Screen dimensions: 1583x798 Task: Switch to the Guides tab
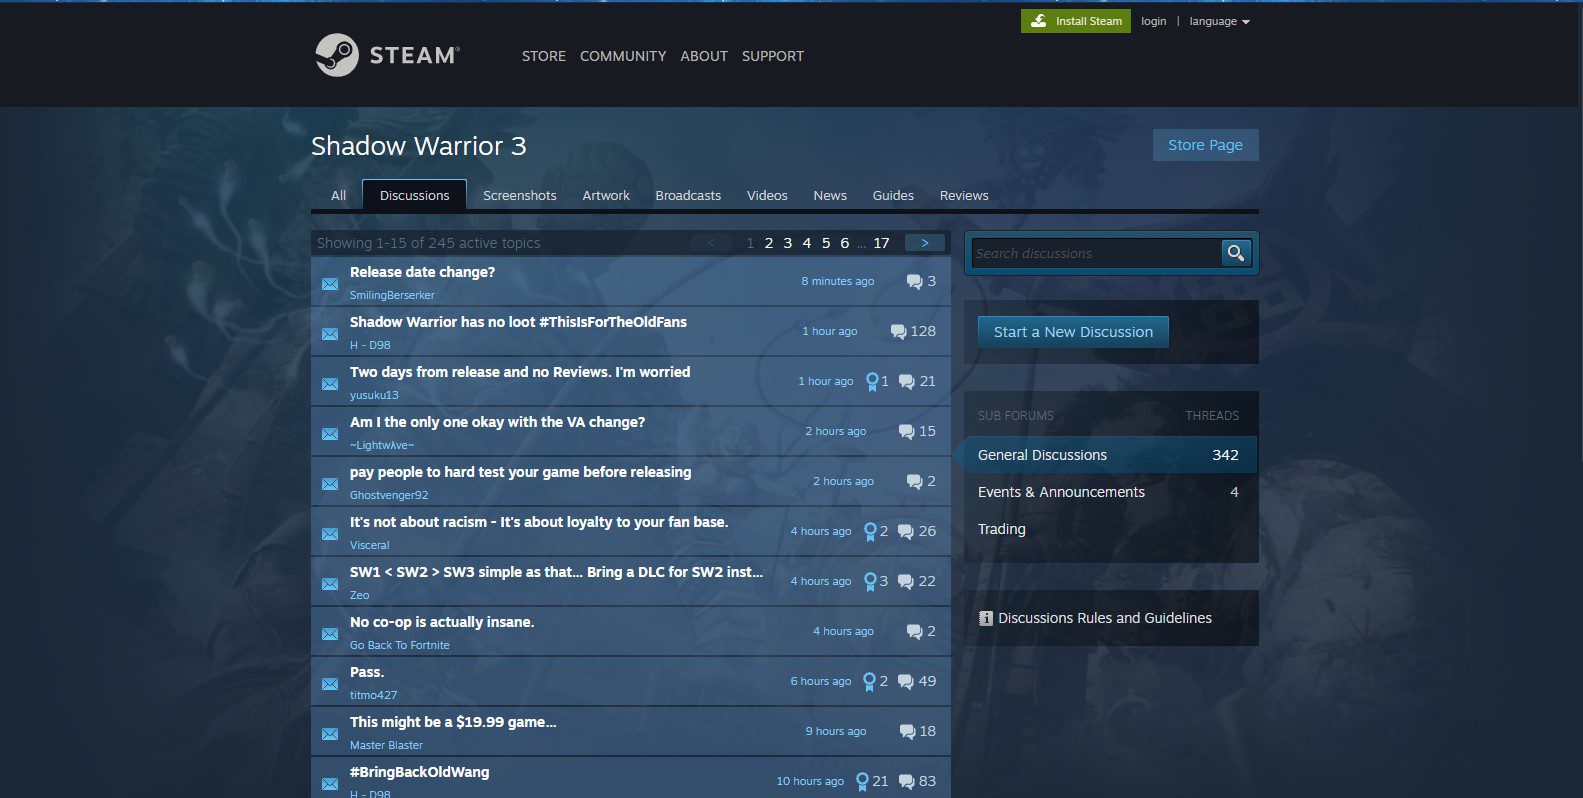click(893, 195)
